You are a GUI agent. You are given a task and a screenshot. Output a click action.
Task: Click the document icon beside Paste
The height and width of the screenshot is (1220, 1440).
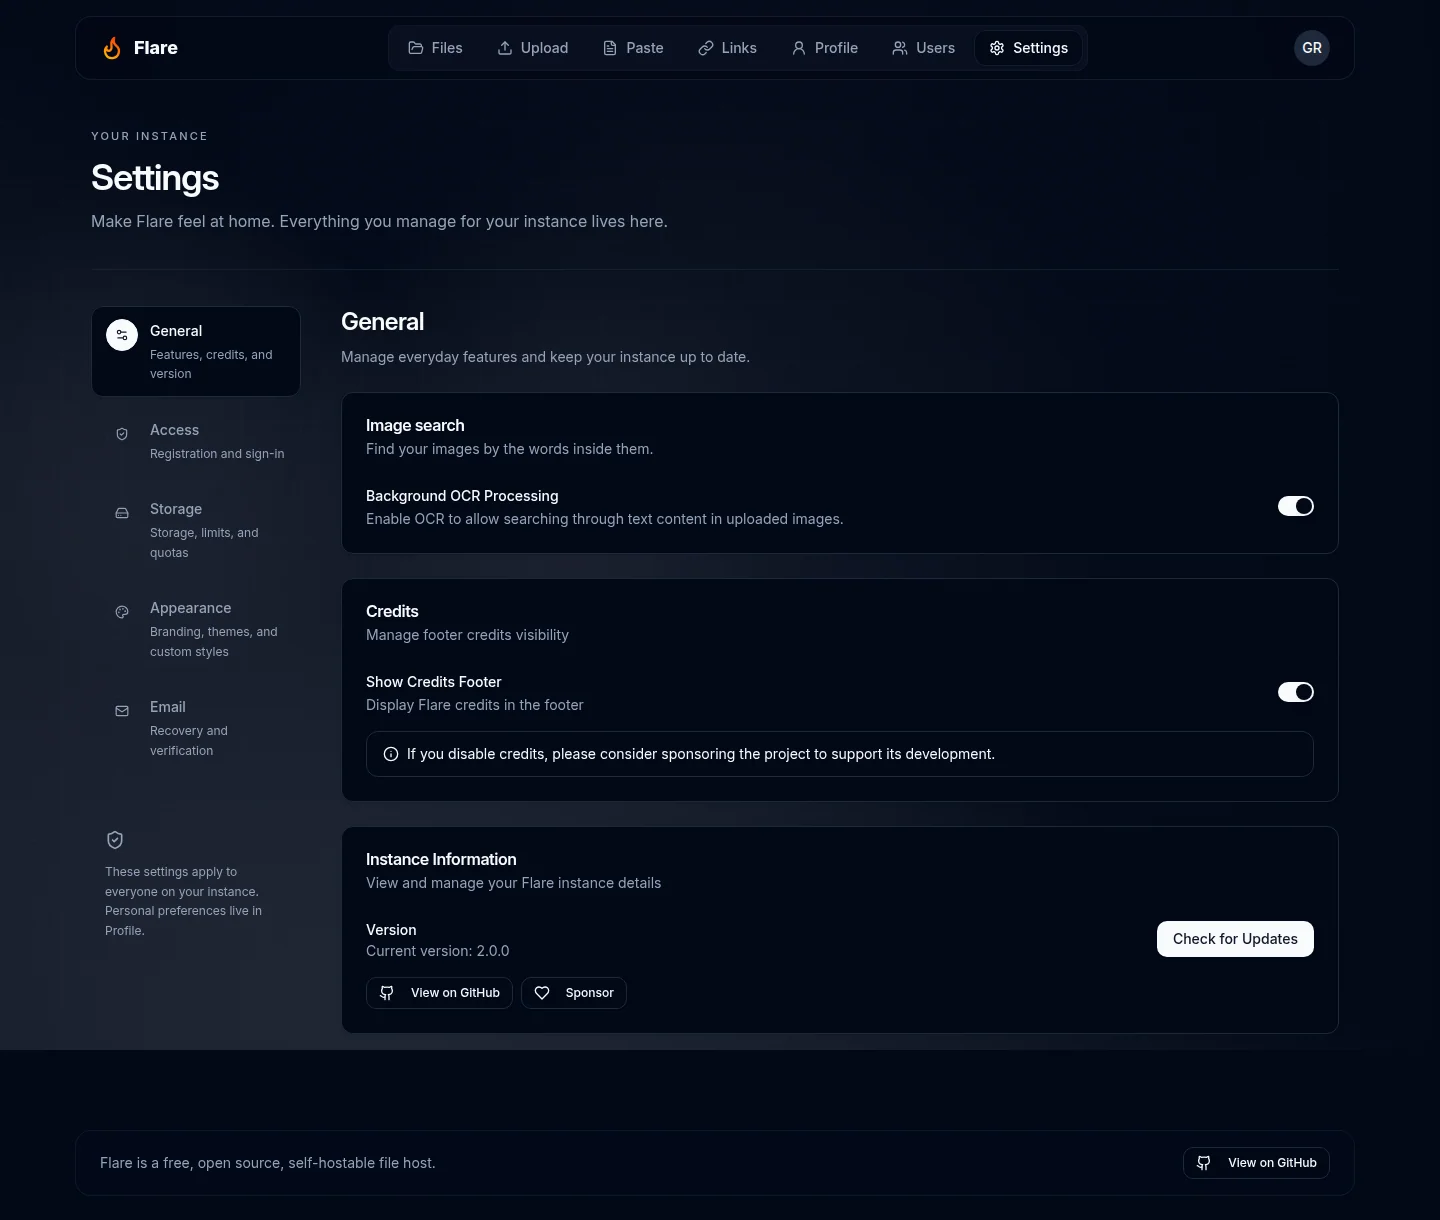click(610, 48)
